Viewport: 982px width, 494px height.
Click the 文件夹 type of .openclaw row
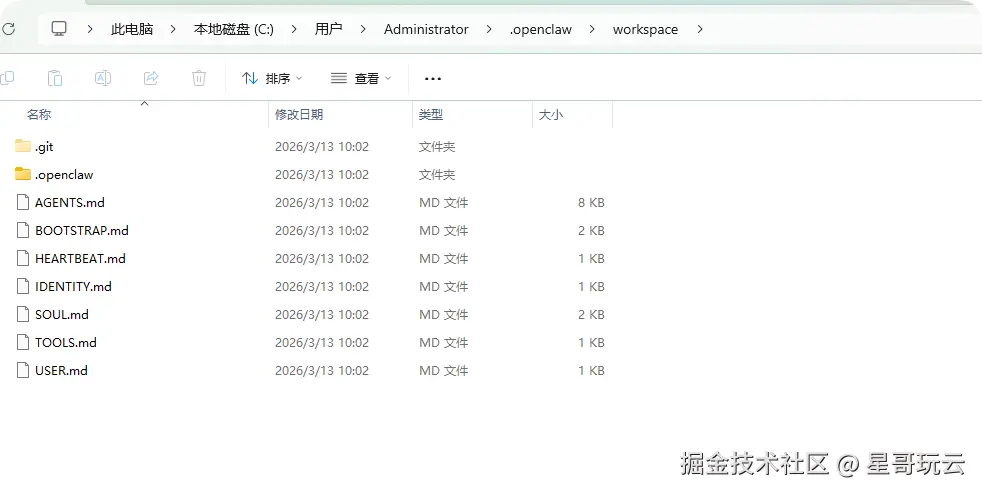(x=437, y=175)
